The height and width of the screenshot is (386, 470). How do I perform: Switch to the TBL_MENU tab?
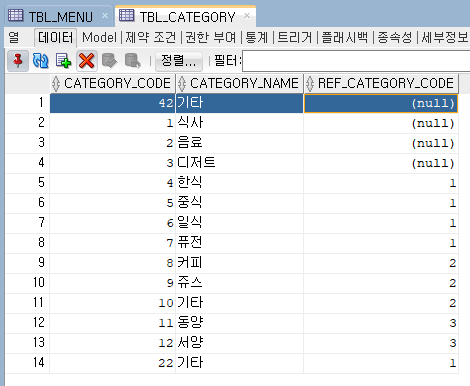59,16
